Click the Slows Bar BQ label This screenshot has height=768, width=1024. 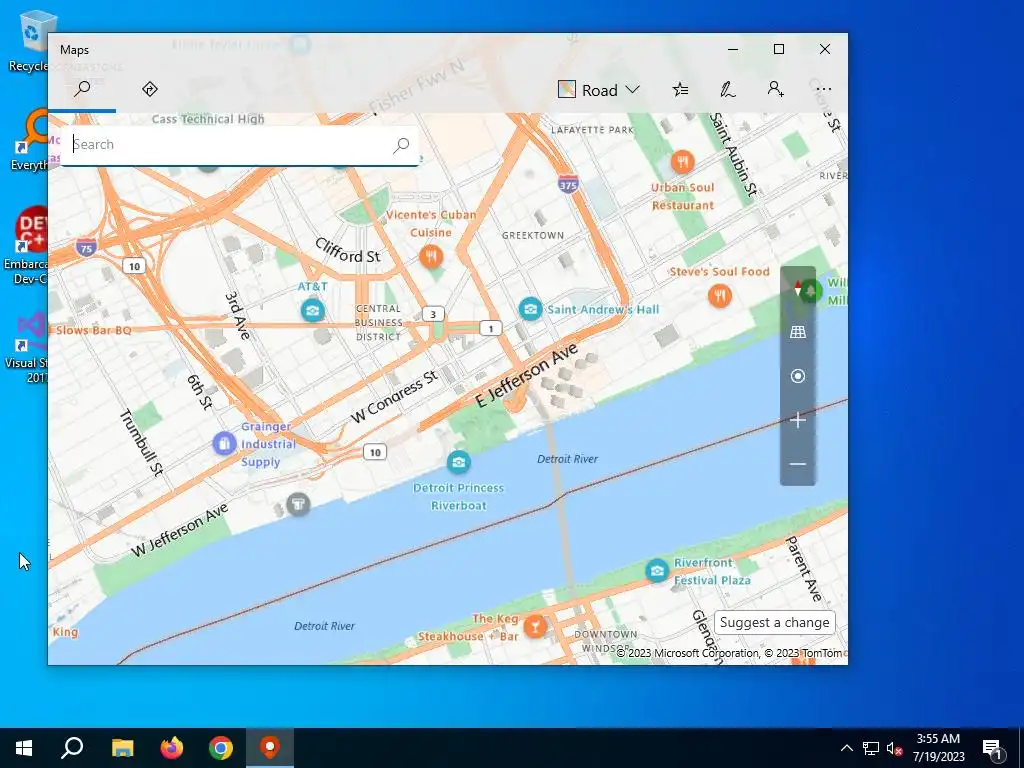click(93, 330)
